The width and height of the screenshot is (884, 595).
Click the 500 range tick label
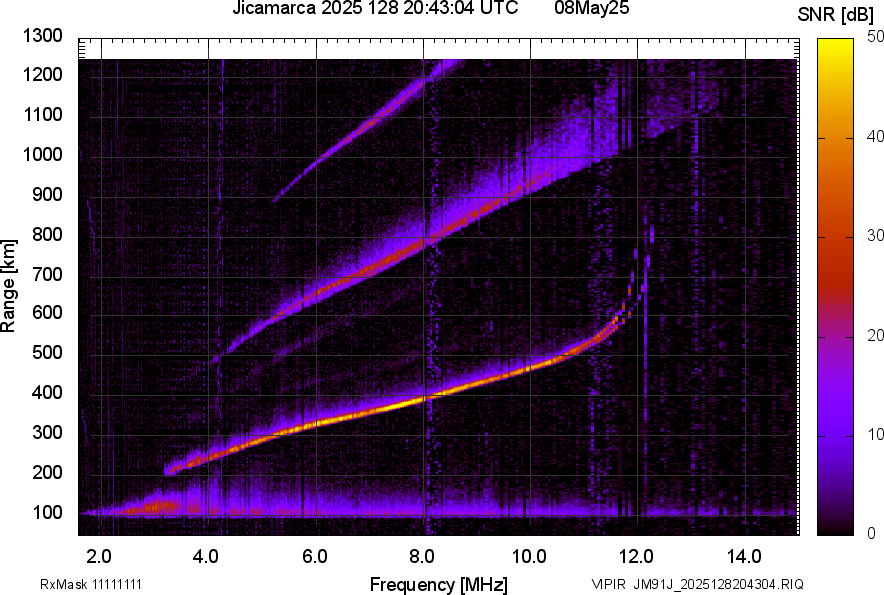click(x=47, y=352)
